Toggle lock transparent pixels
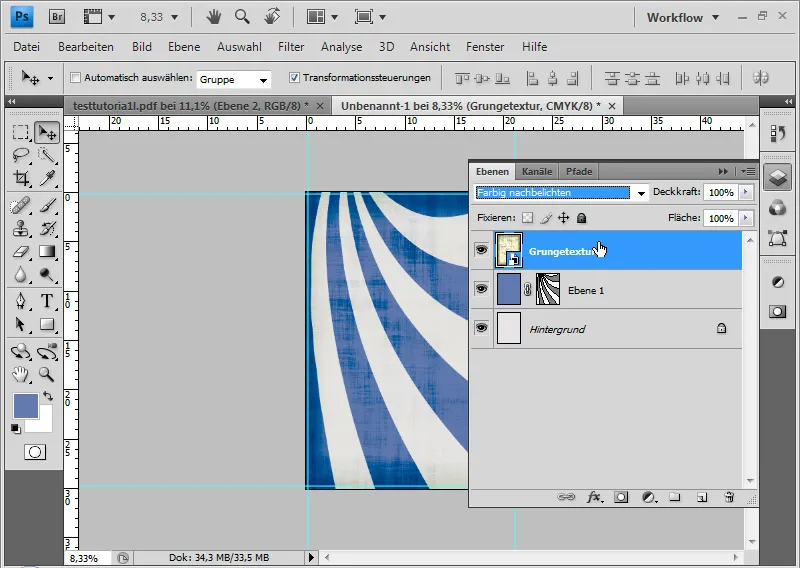Image resolution: width=800 pixels, height=568 pixels. (x=528, y=218)
